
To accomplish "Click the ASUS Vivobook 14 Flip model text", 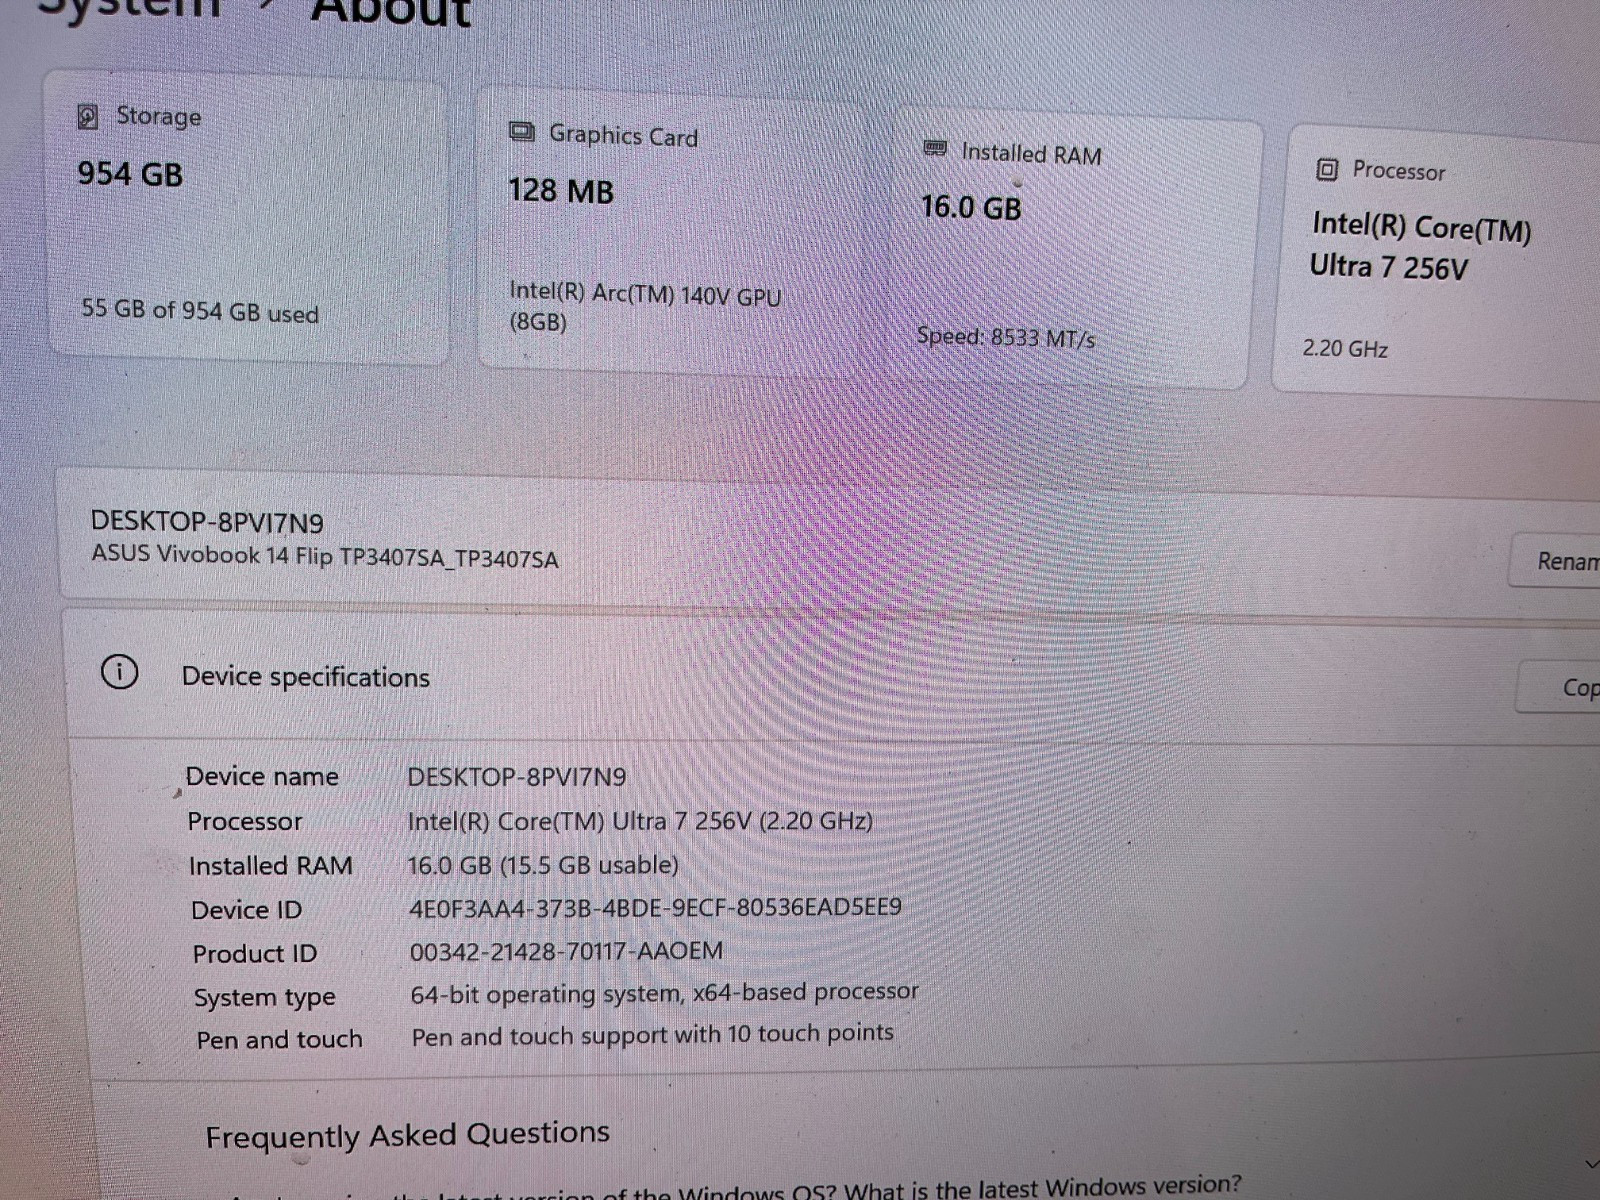I will pos(325,556).
